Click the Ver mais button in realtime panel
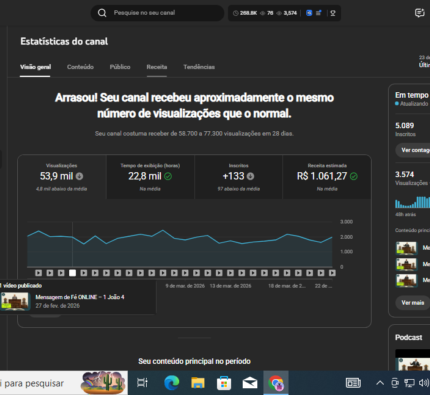 413,303
